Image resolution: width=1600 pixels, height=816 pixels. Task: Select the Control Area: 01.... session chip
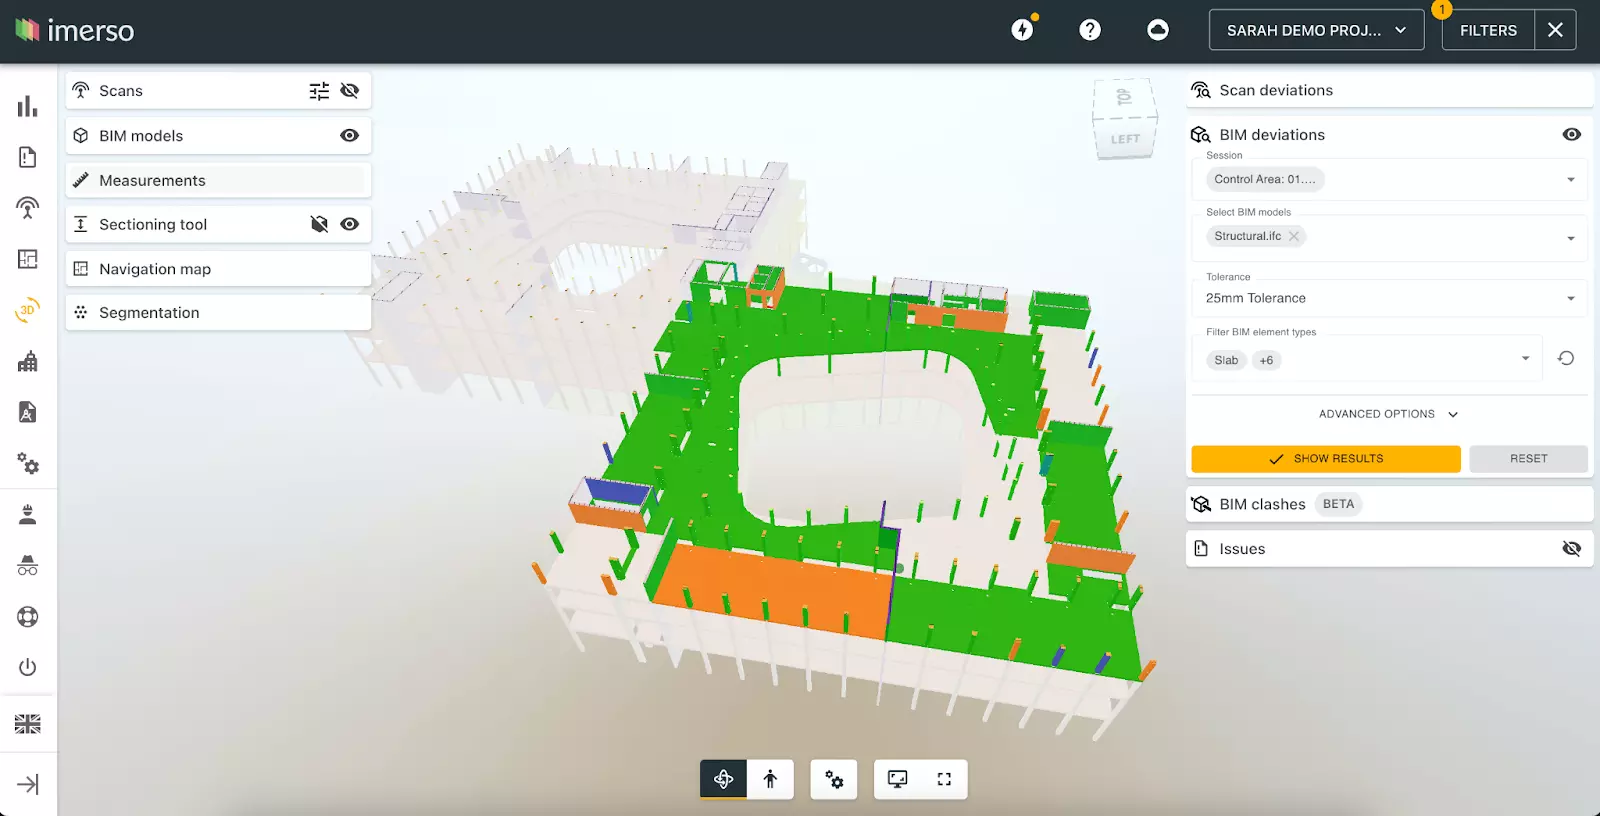tap(1265, 179)
